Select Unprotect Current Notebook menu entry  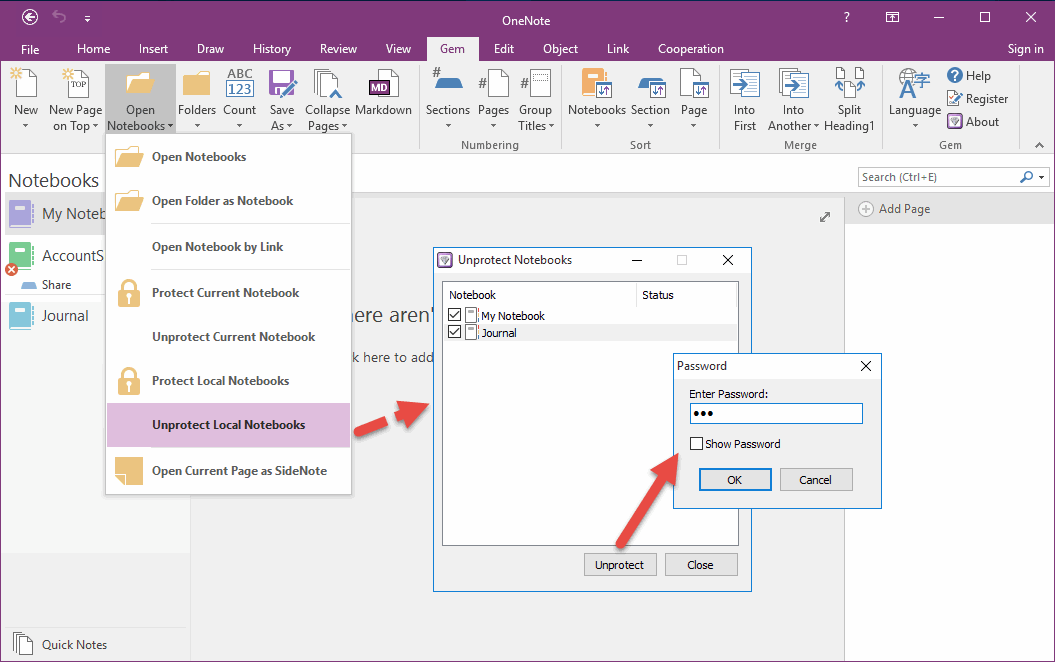point(228,336)
